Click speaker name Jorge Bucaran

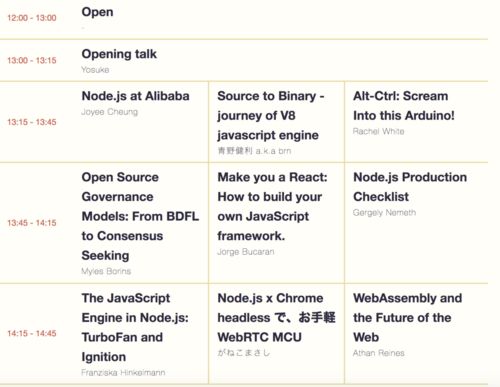[246, 252]
